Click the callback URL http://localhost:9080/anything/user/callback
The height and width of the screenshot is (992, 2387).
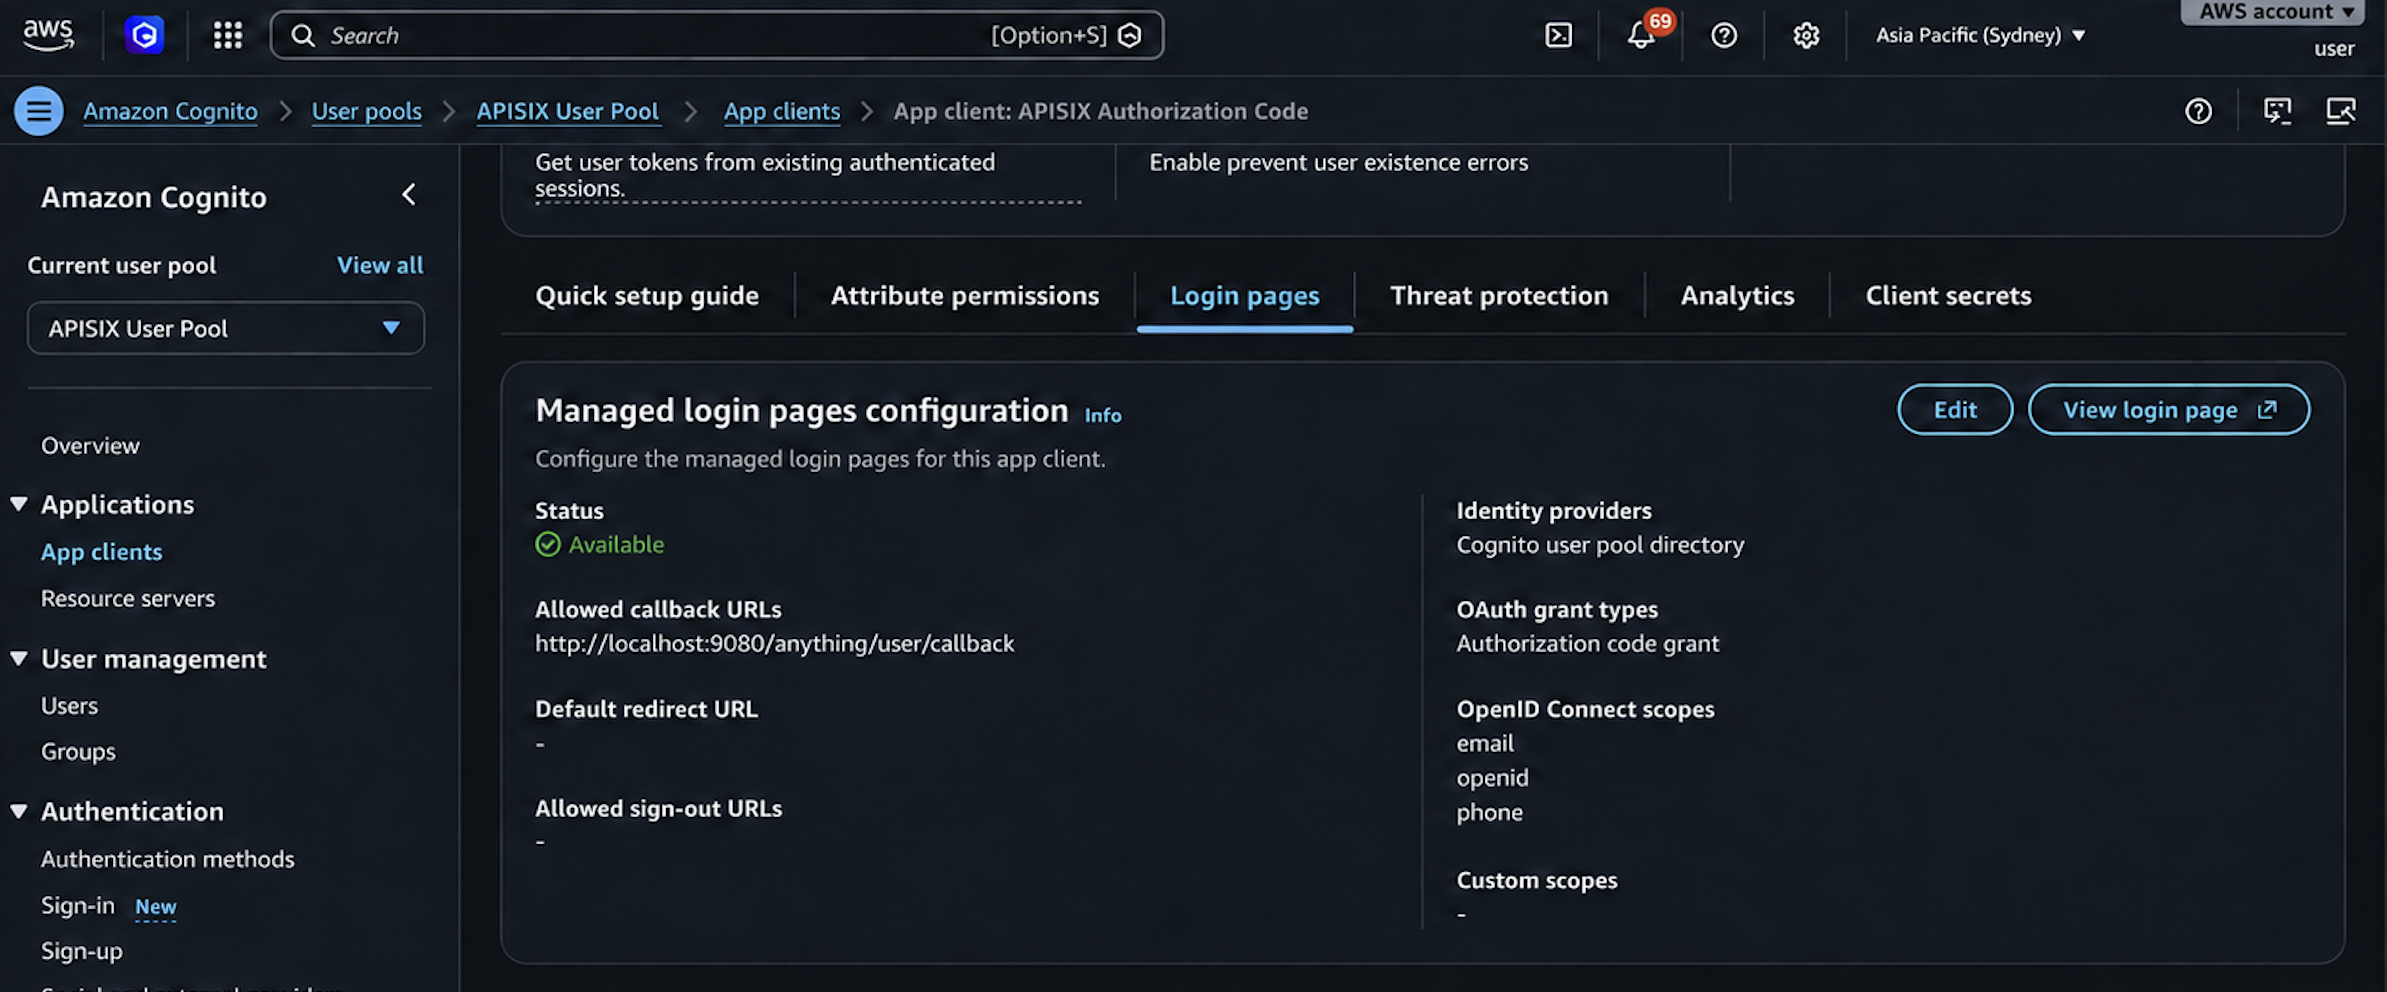pos(775,643)
